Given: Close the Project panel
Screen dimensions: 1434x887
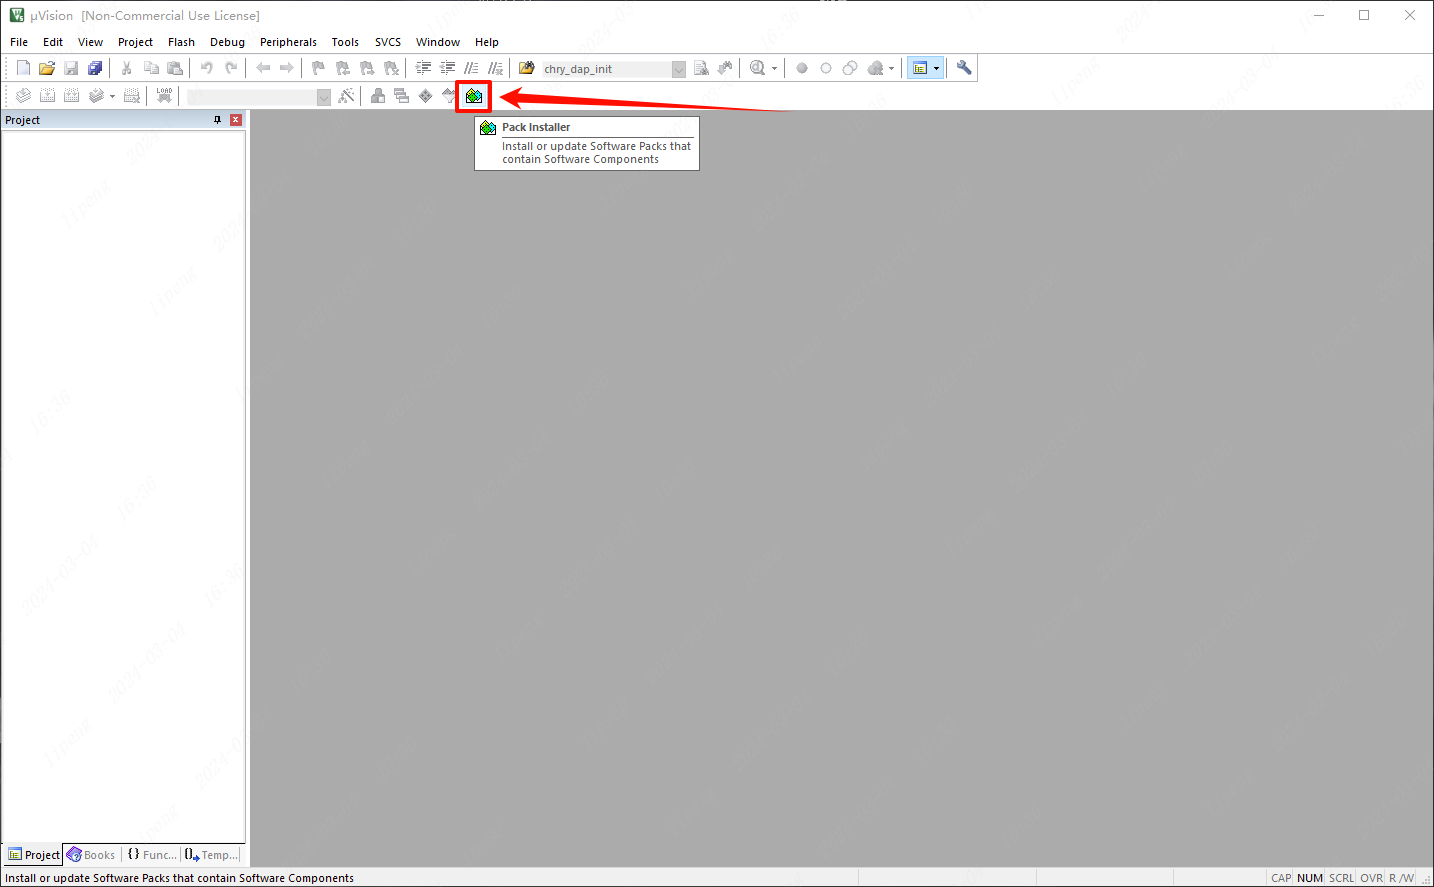Looking at the screenshot, I should 236,120.
